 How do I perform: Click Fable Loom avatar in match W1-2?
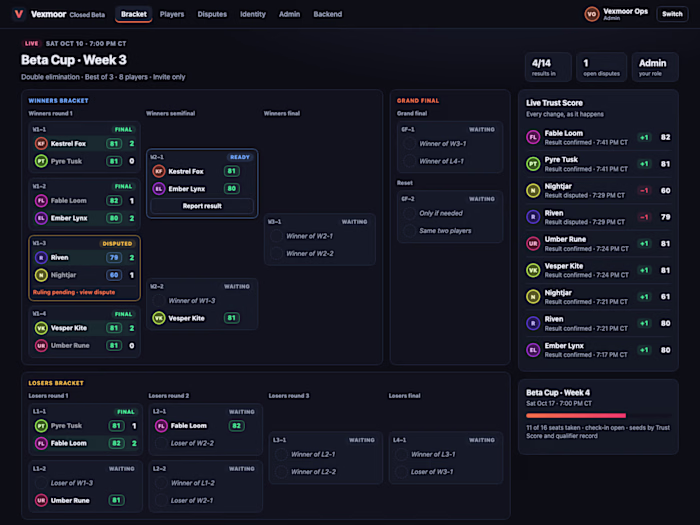click(x=41, y=200)
